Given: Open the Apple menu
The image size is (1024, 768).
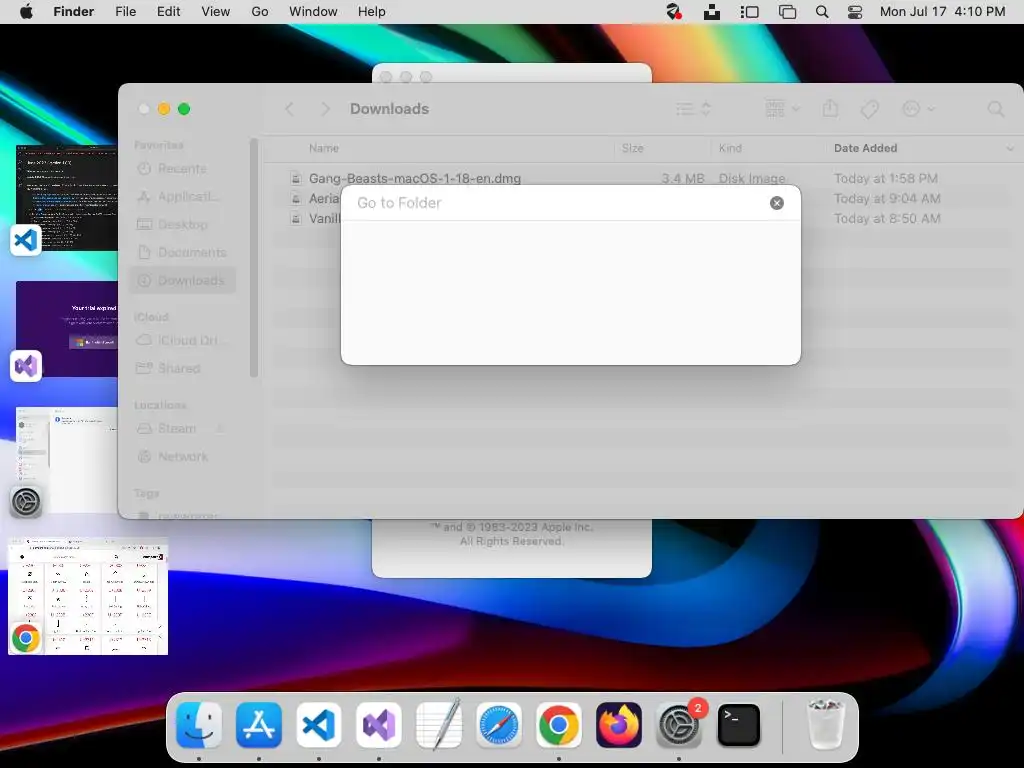Looking at the screenshot, I should [26, 12].
